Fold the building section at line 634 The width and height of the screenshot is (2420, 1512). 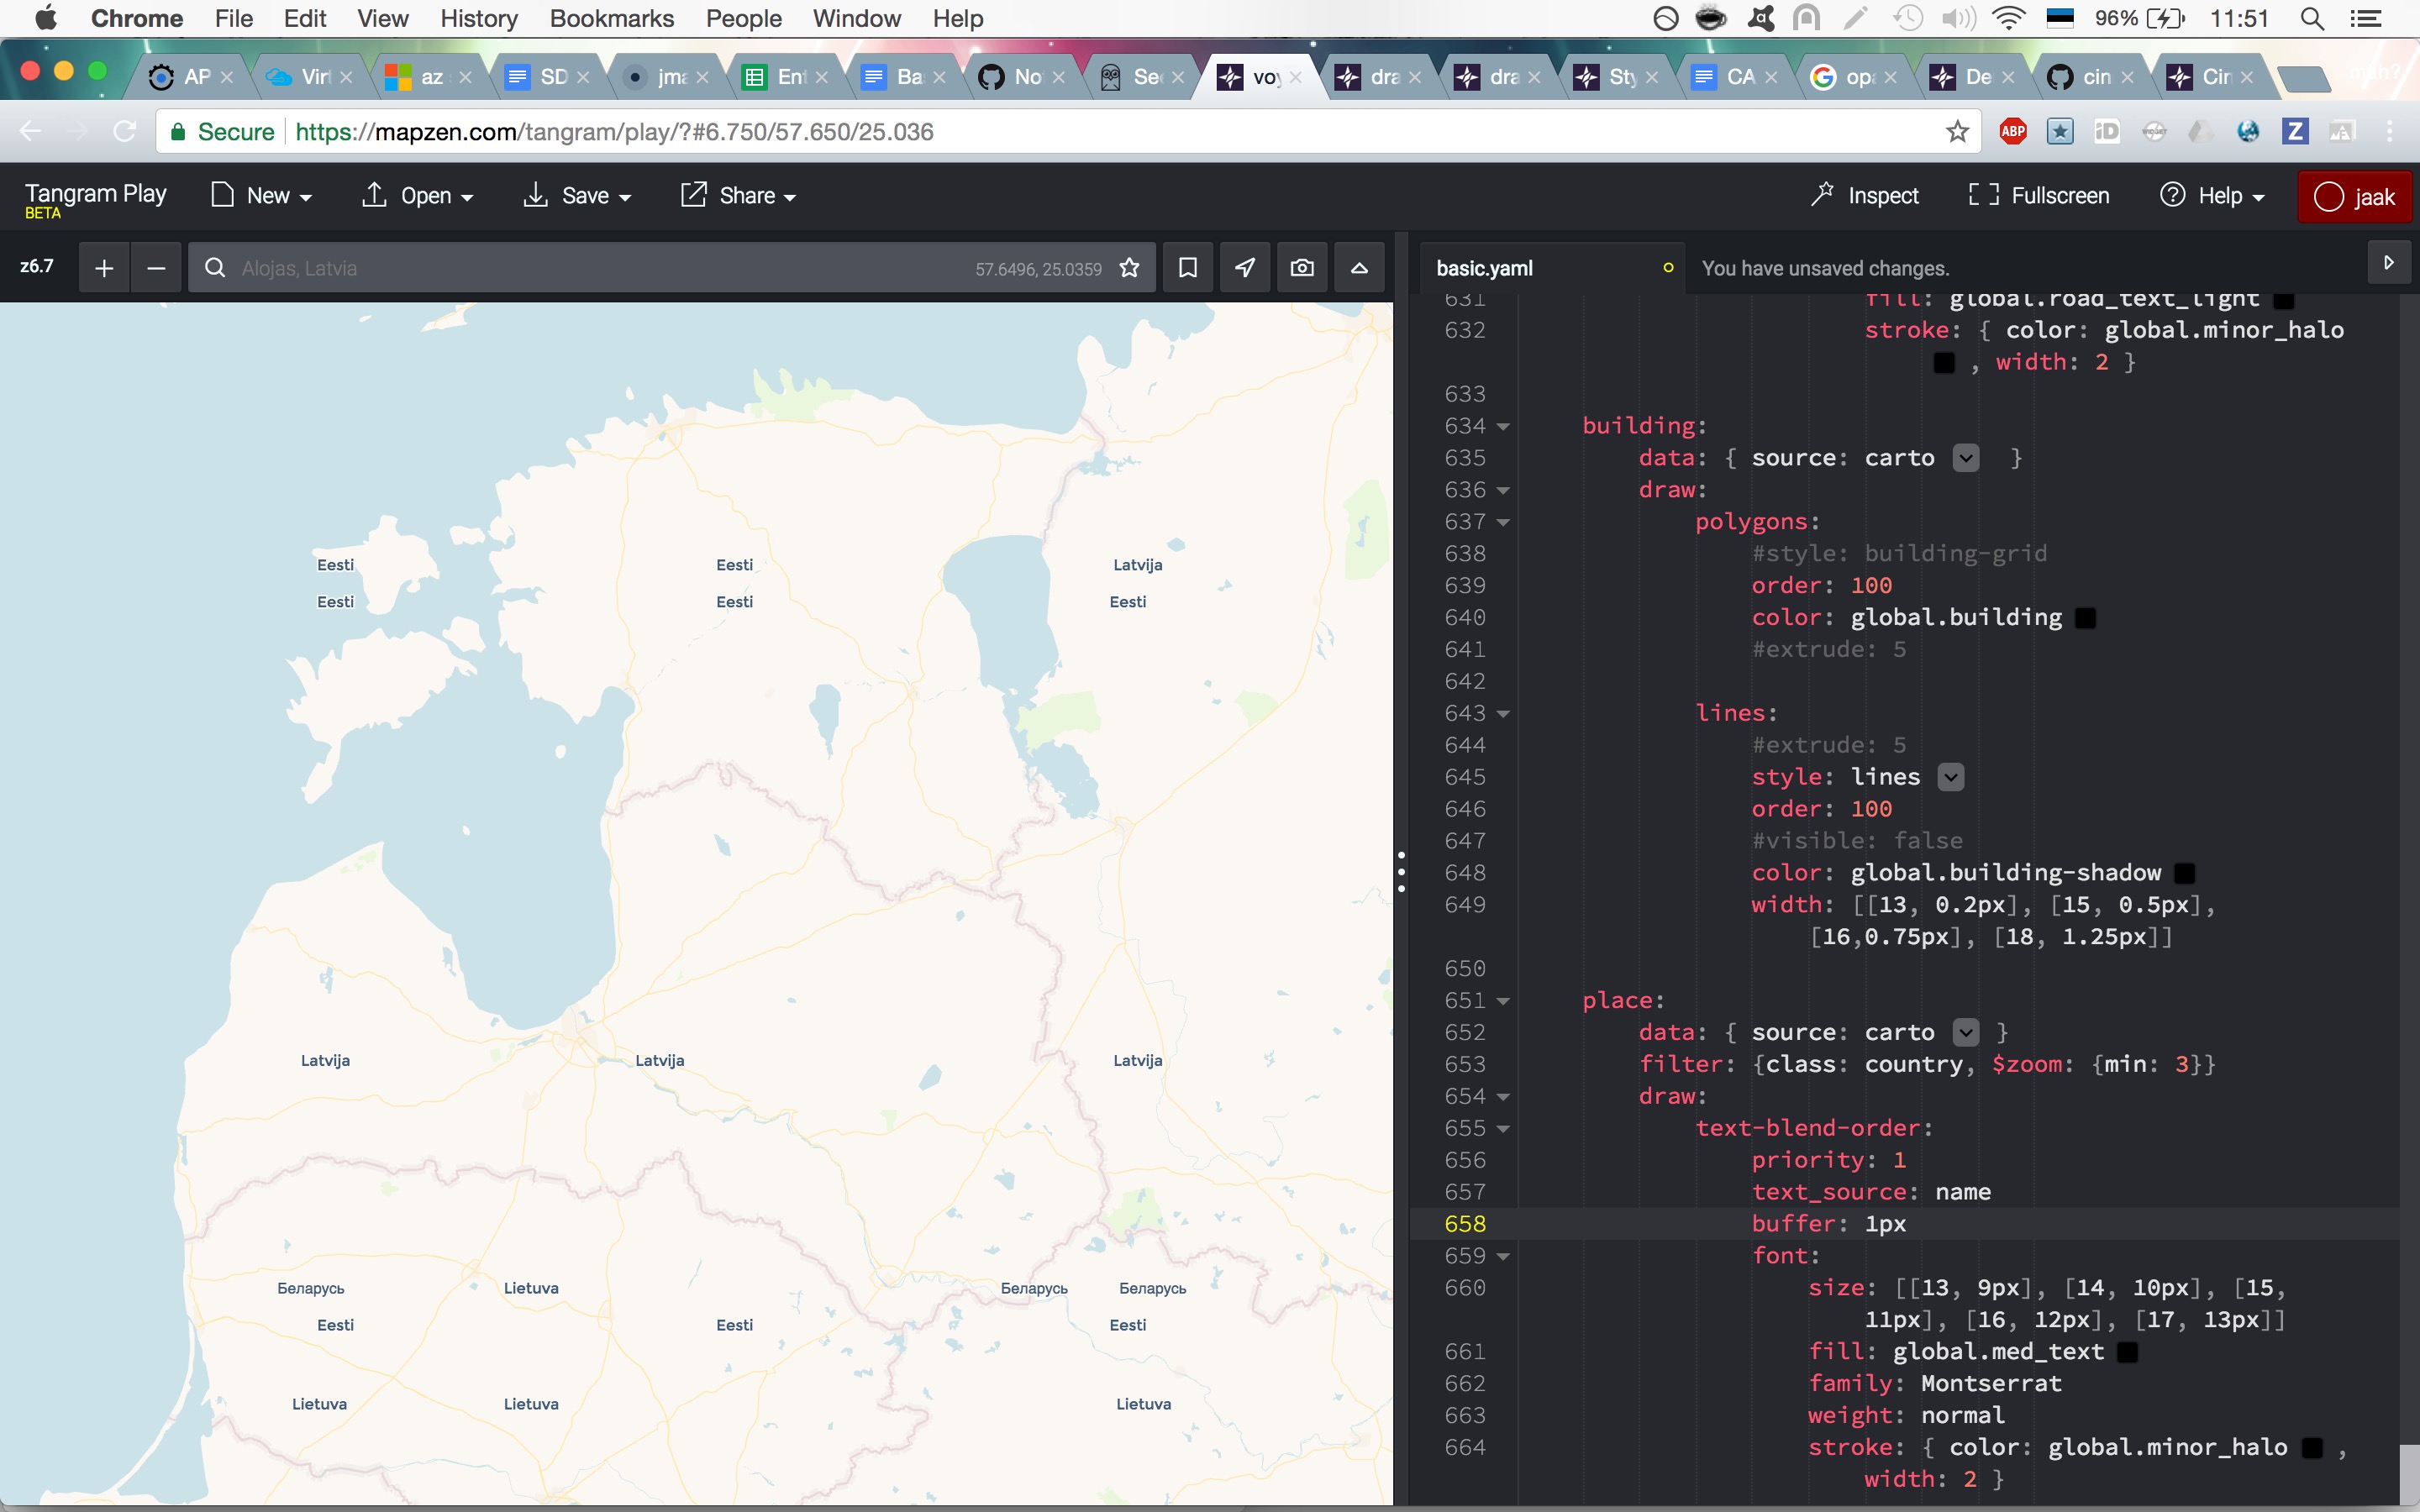1503,427
